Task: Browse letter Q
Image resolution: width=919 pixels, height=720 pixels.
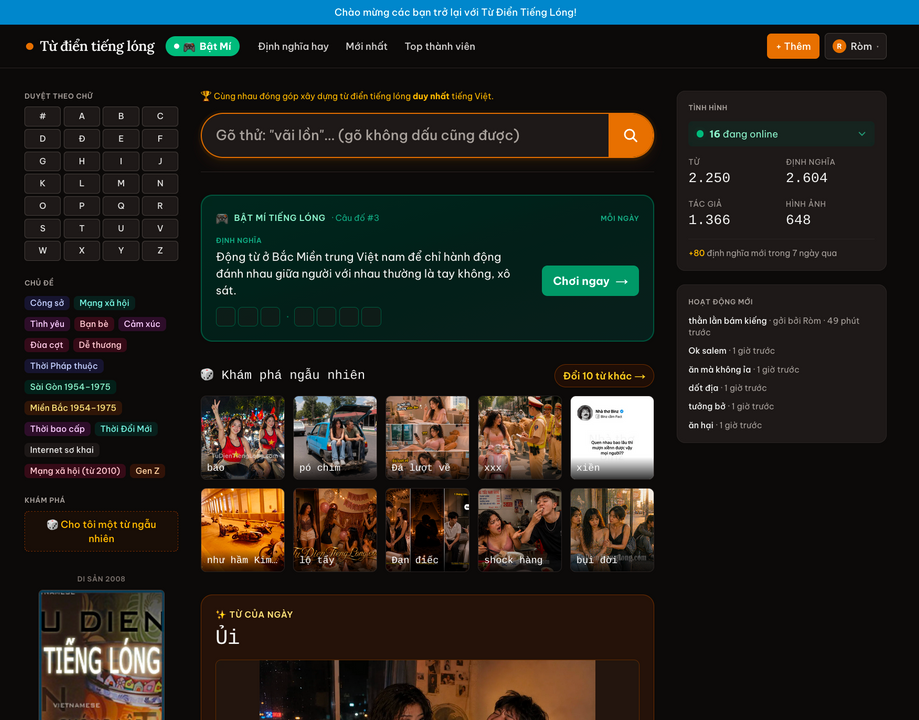Action: pos(121,206)
